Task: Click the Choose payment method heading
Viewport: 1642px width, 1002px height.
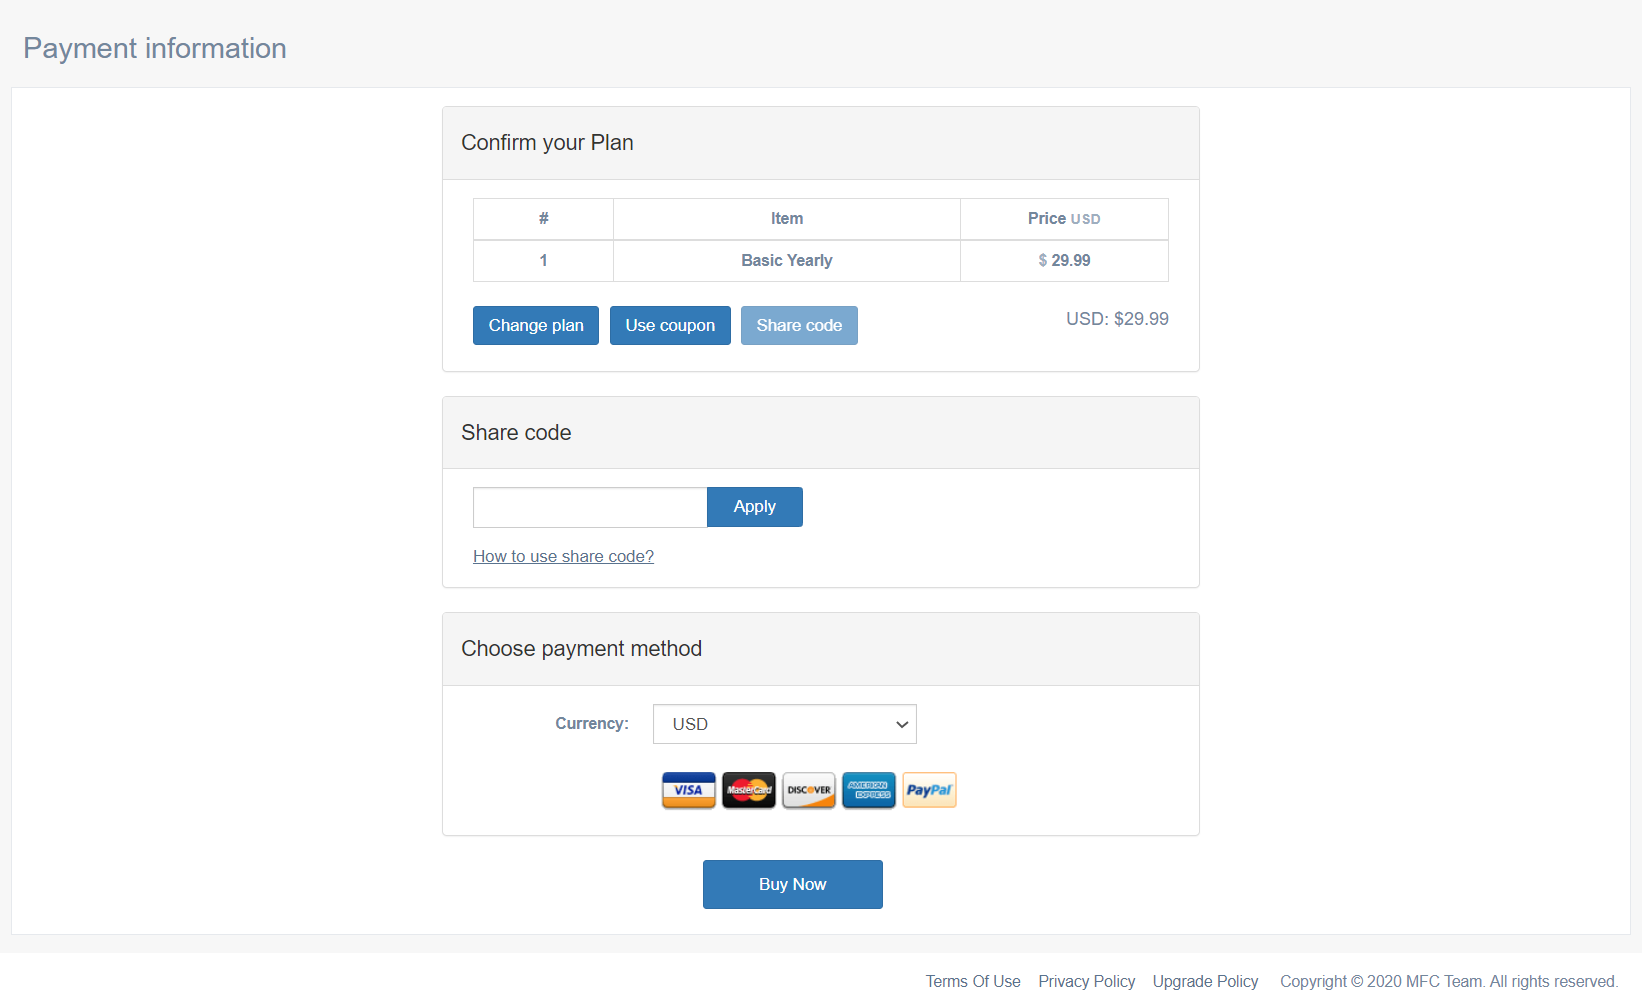Action: (581, 649)
